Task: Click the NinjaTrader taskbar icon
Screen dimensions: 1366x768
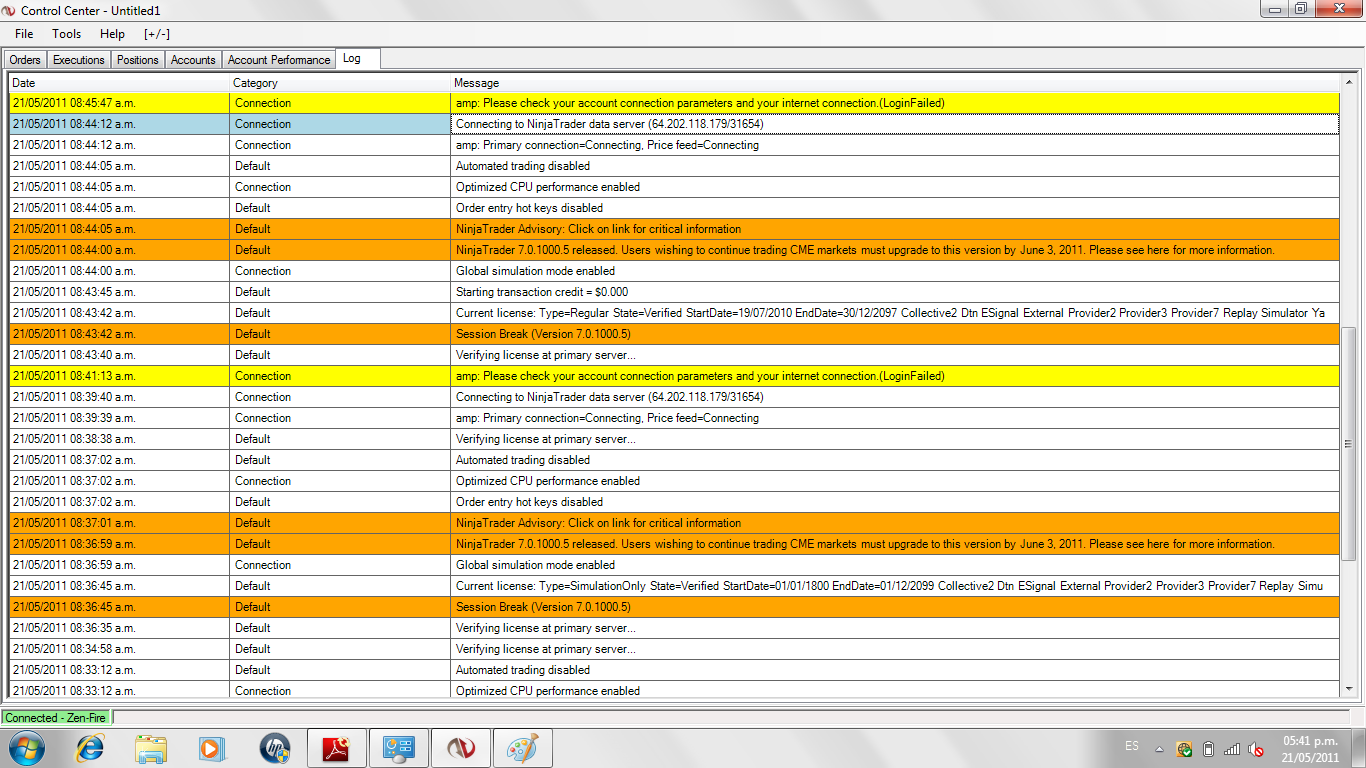Action: (x=461, y=748)
